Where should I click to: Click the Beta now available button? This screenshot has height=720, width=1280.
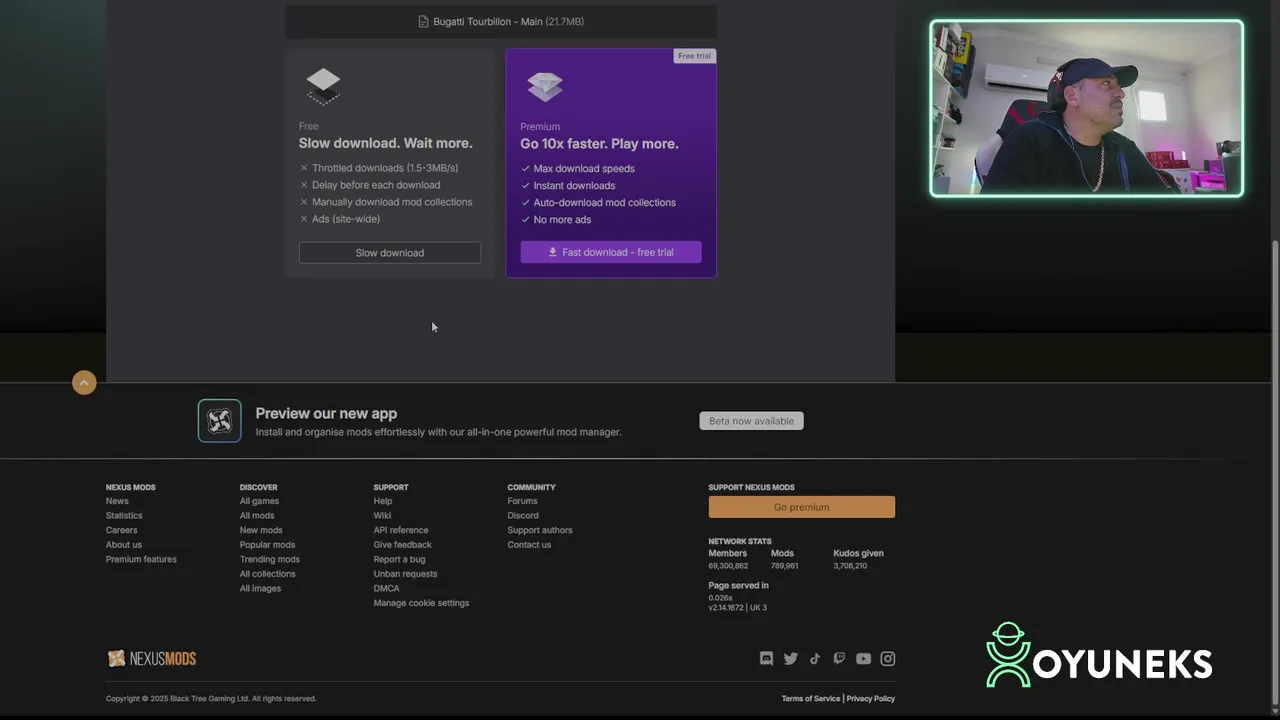pos(751,421)
